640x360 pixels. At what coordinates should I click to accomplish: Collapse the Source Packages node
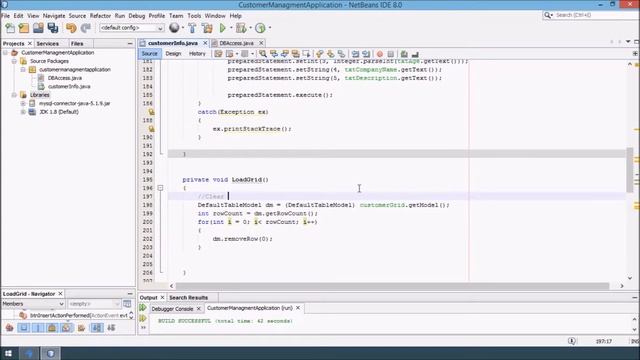(x=14, y=61)
